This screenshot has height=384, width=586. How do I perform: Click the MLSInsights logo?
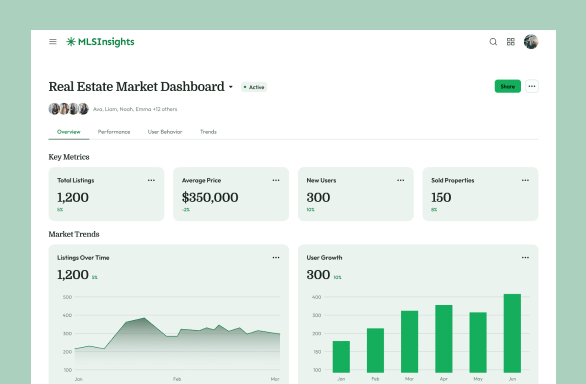(100, 42)
